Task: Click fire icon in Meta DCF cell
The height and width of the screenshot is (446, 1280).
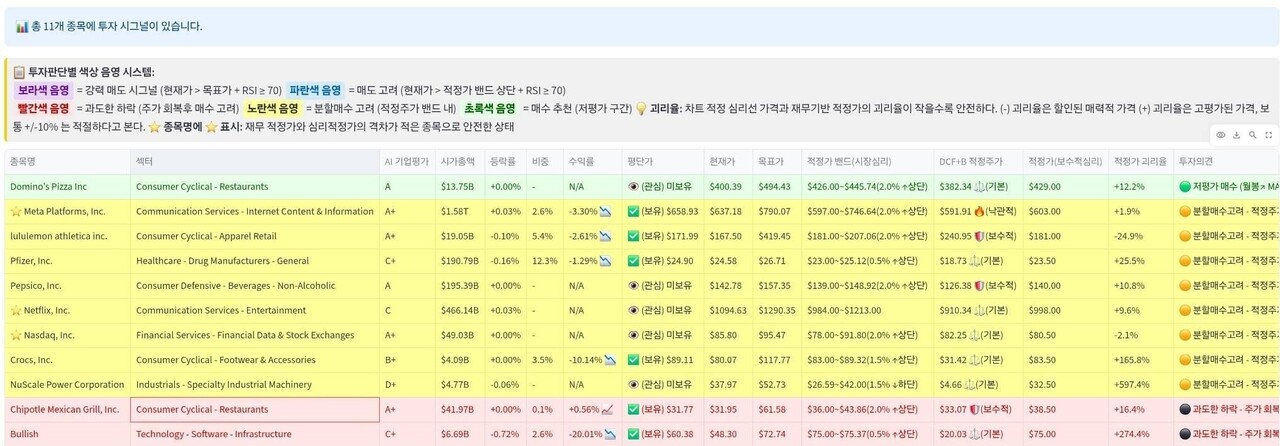Action: pos(979,211)
